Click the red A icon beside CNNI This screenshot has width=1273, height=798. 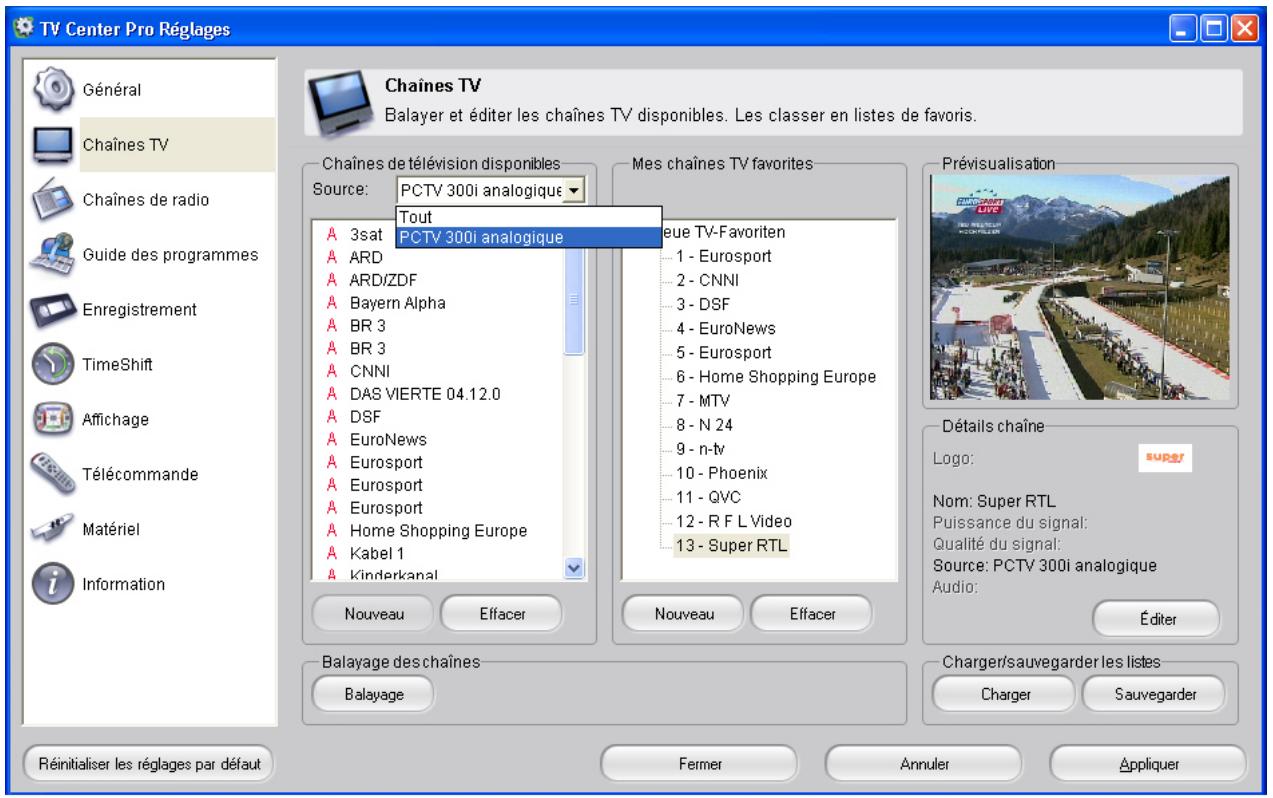click(332, 372)
